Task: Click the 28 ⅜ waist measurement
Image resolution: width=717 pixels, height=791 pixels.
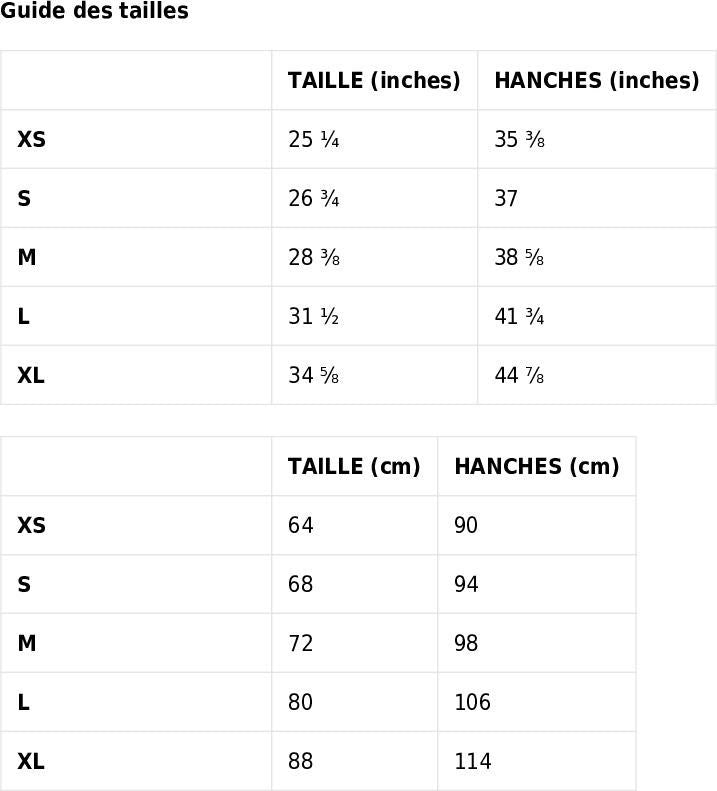Action: coord(314,257)
